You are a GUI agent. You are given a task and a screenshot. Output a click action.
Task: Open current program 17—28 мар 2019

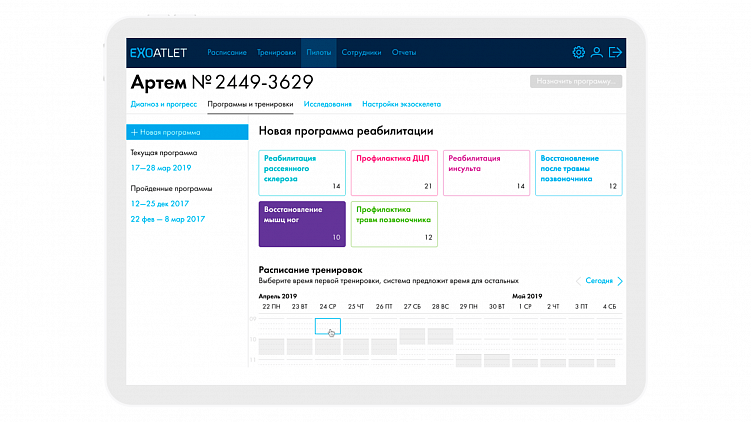161,168
